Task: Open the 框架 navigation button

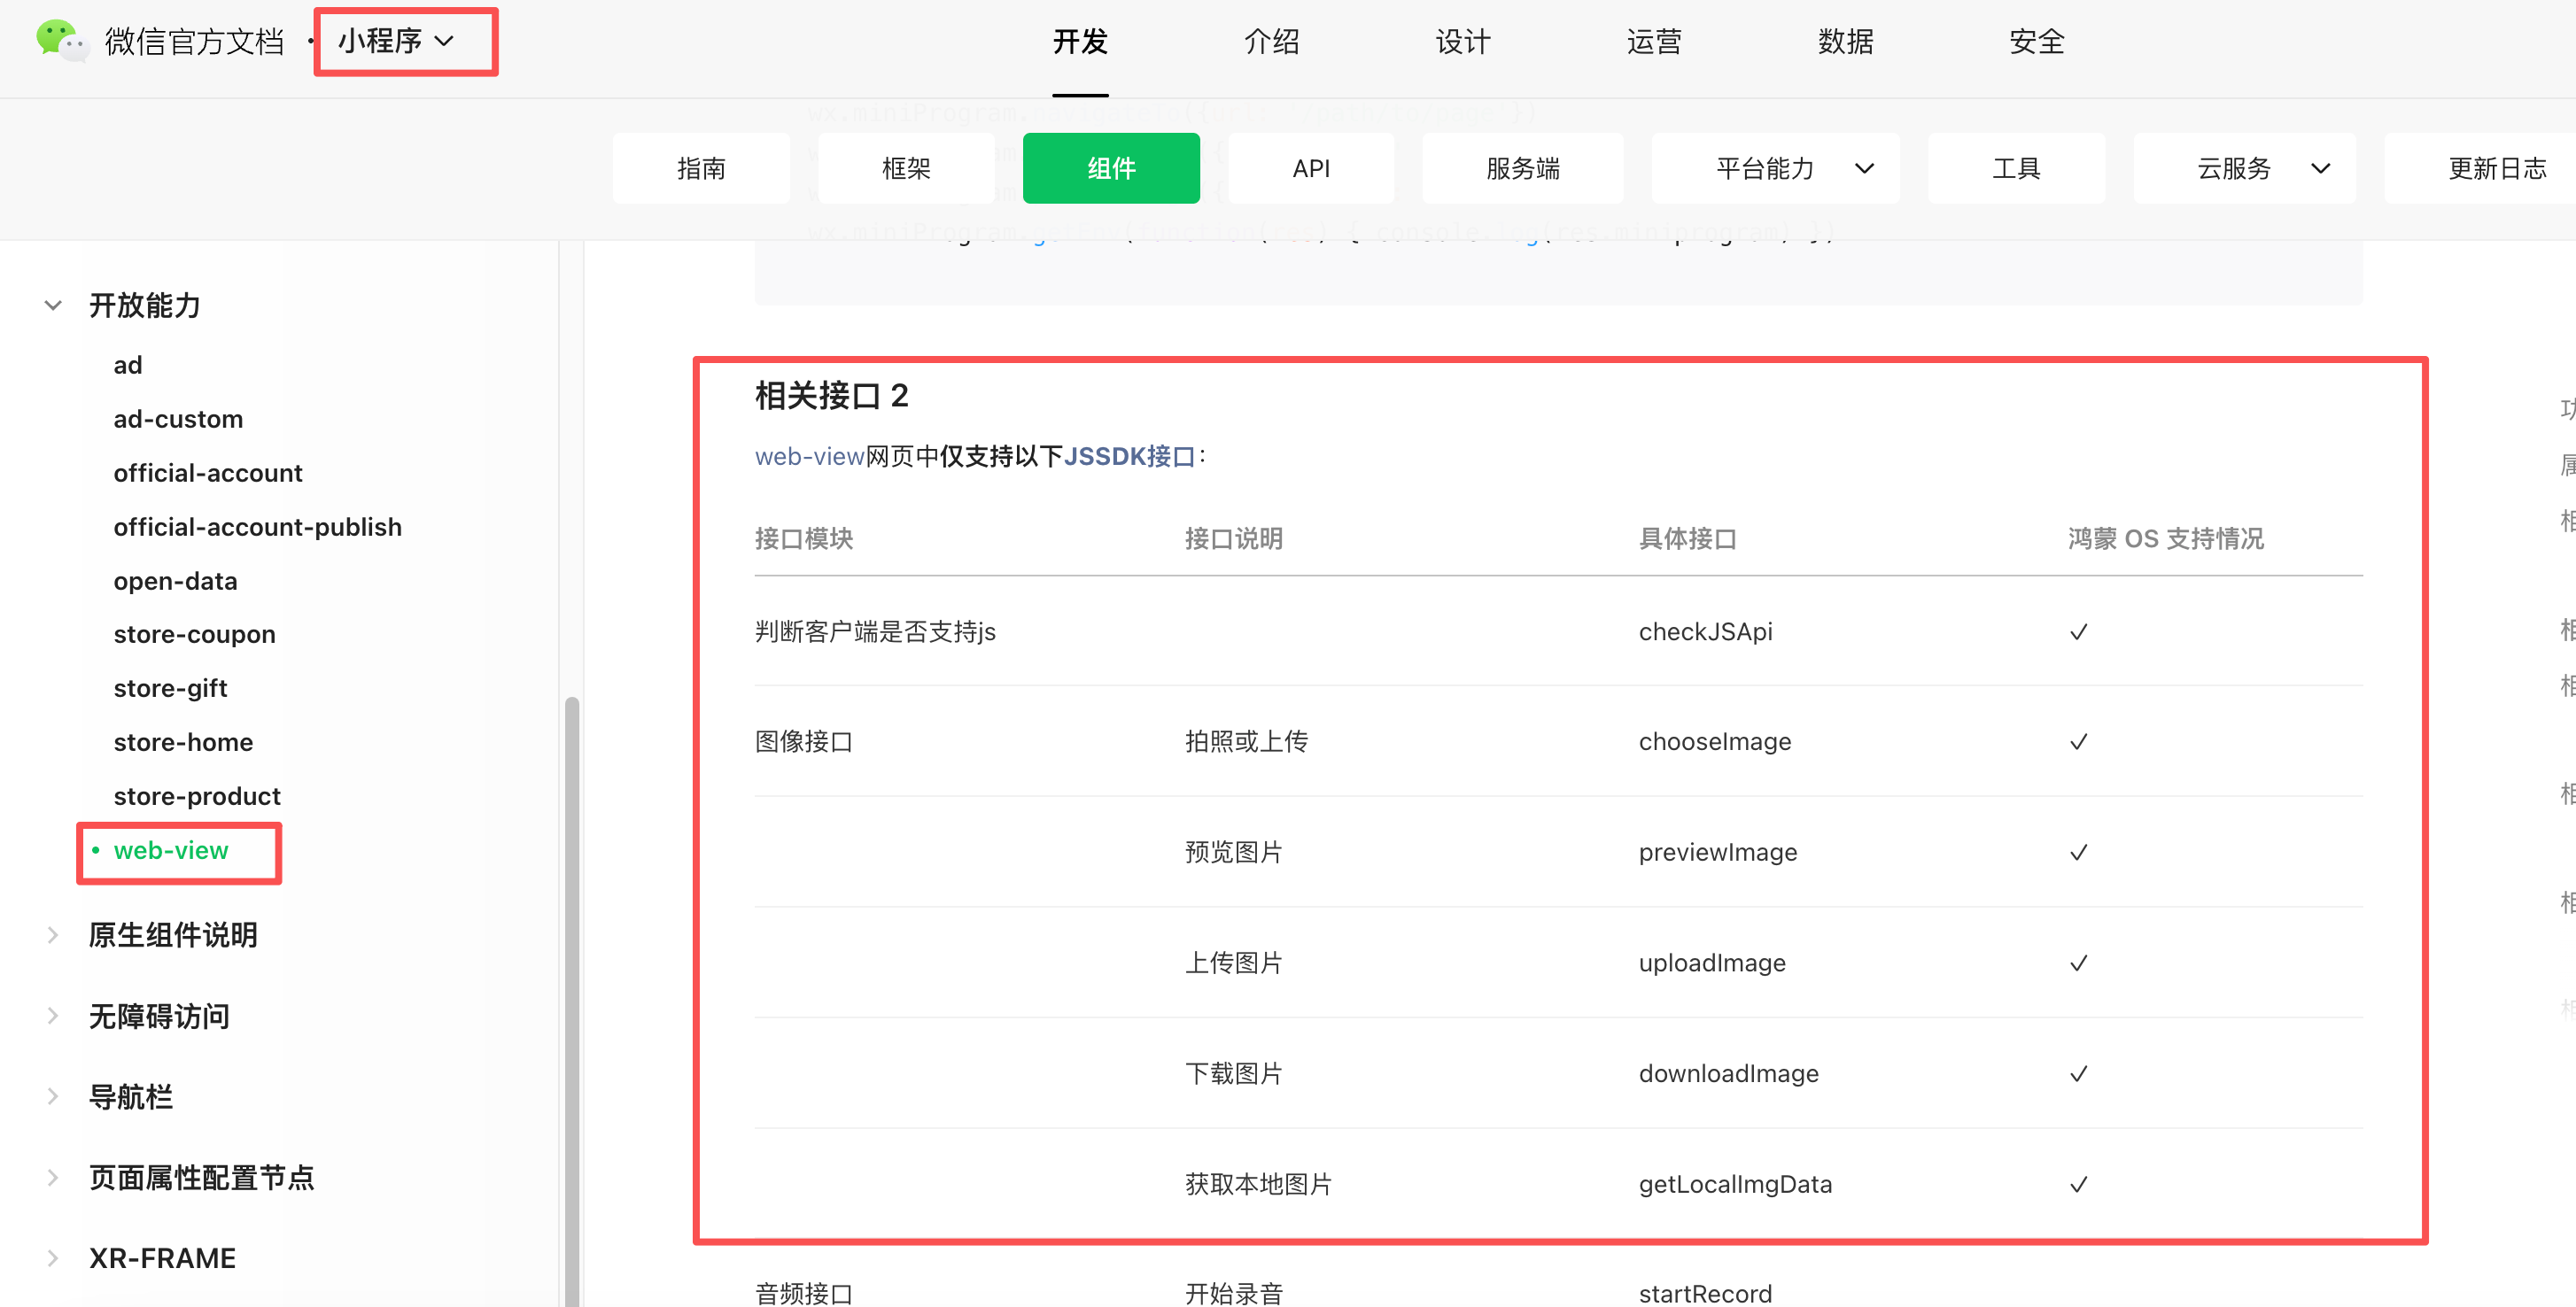Action: (906, 168)
